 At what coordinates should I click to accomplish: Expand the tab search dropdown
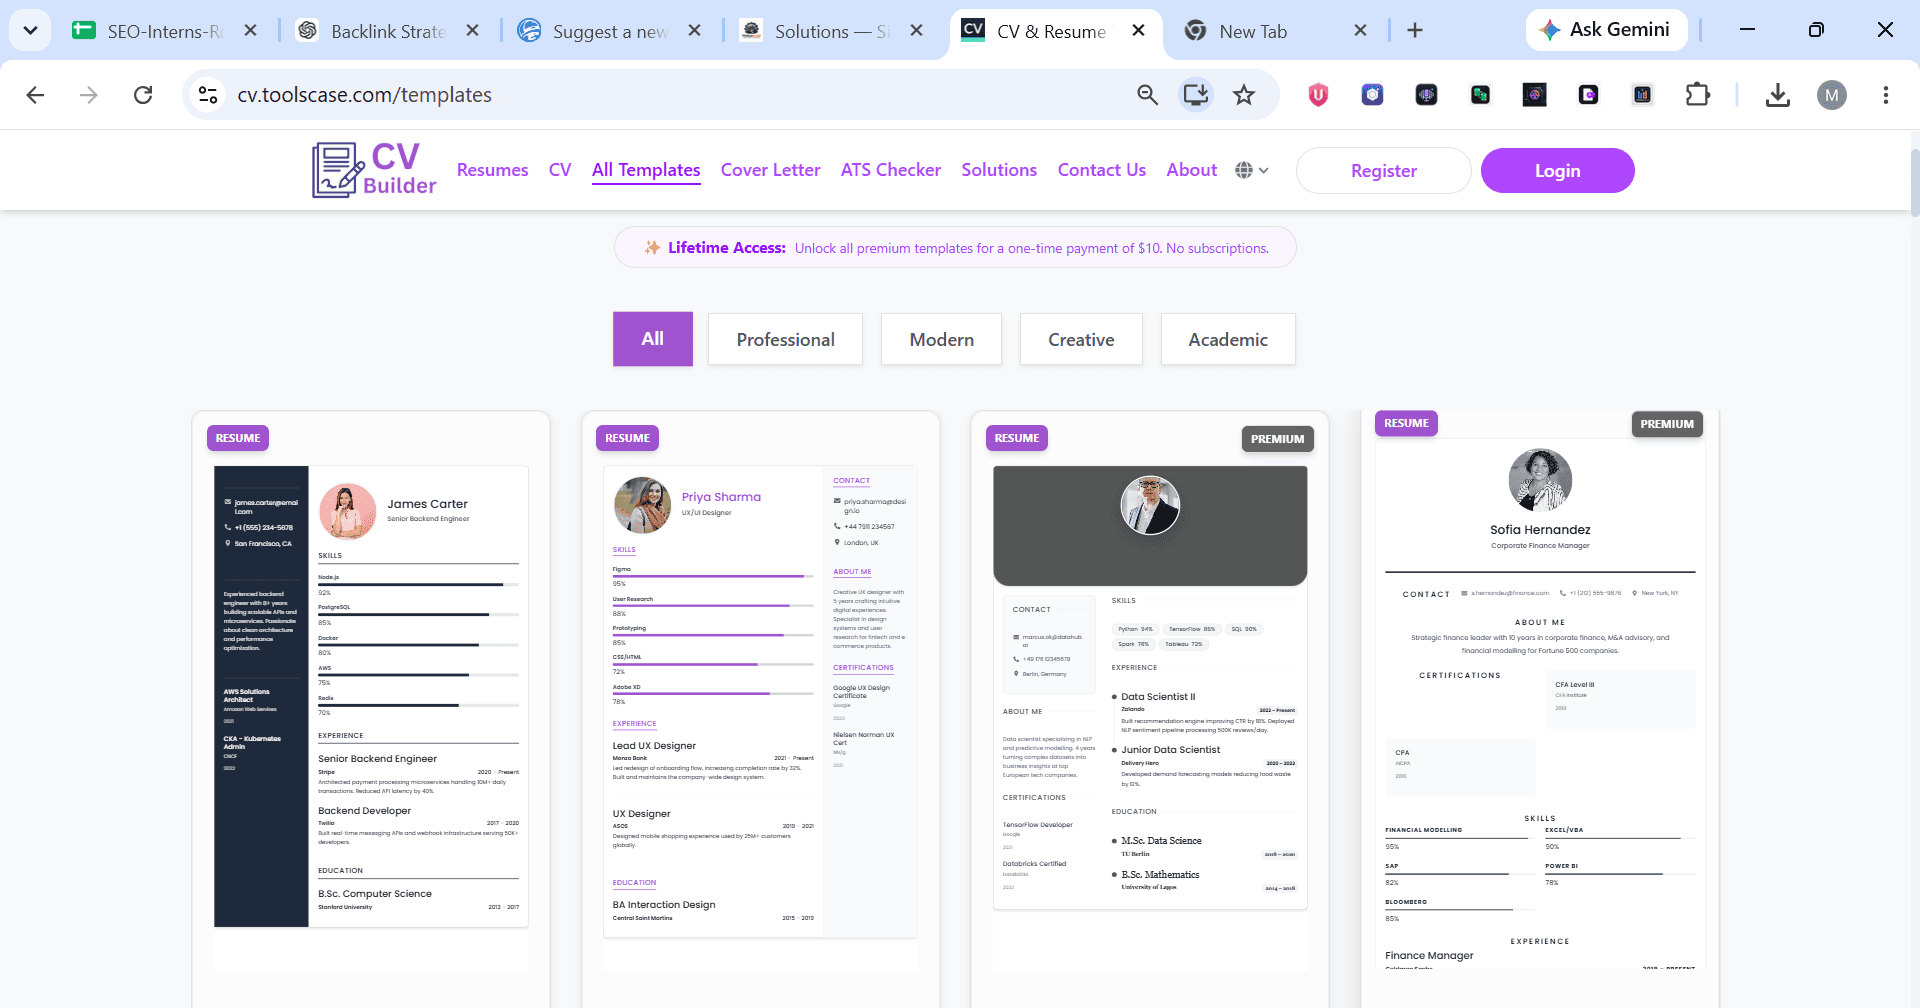(x=31, y=30)
